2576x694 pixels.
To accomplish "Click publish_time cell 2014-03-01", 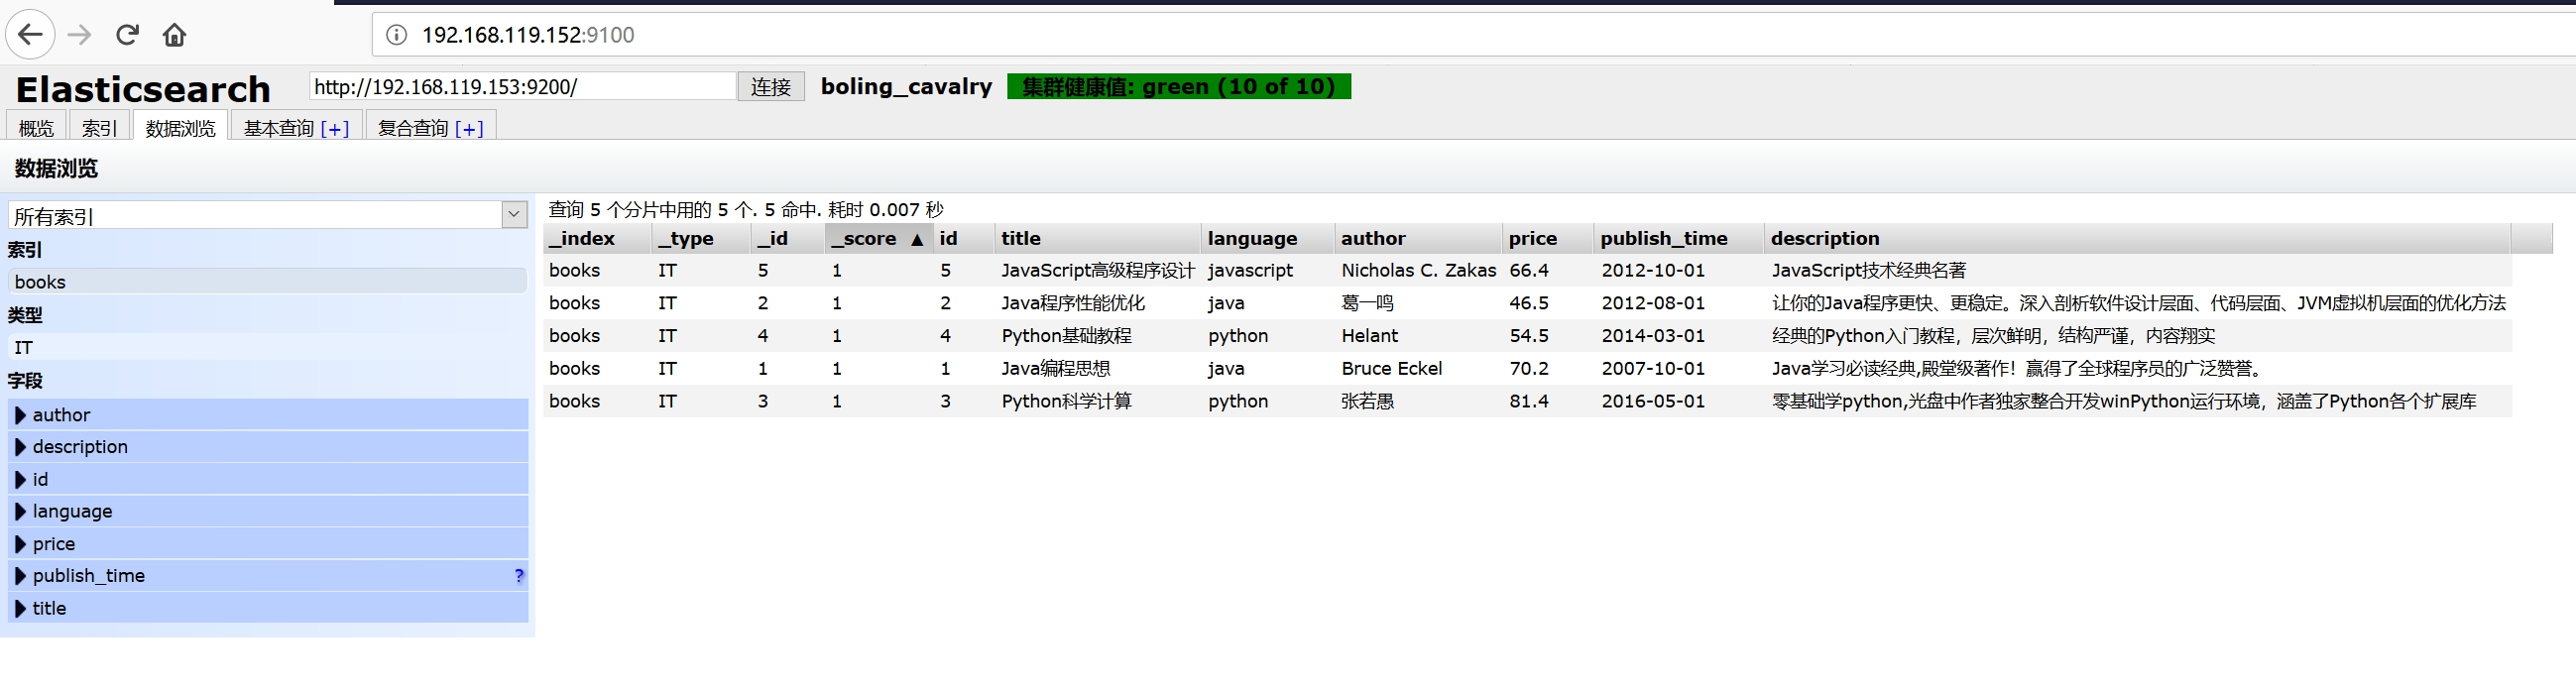I will tap(1653, 336).
